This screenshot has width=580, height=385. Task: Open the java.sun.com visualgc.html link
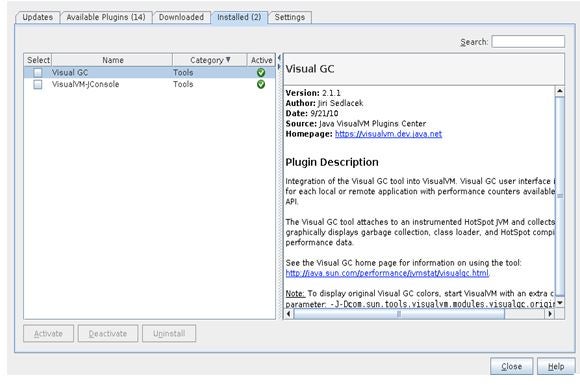(387, 273)
